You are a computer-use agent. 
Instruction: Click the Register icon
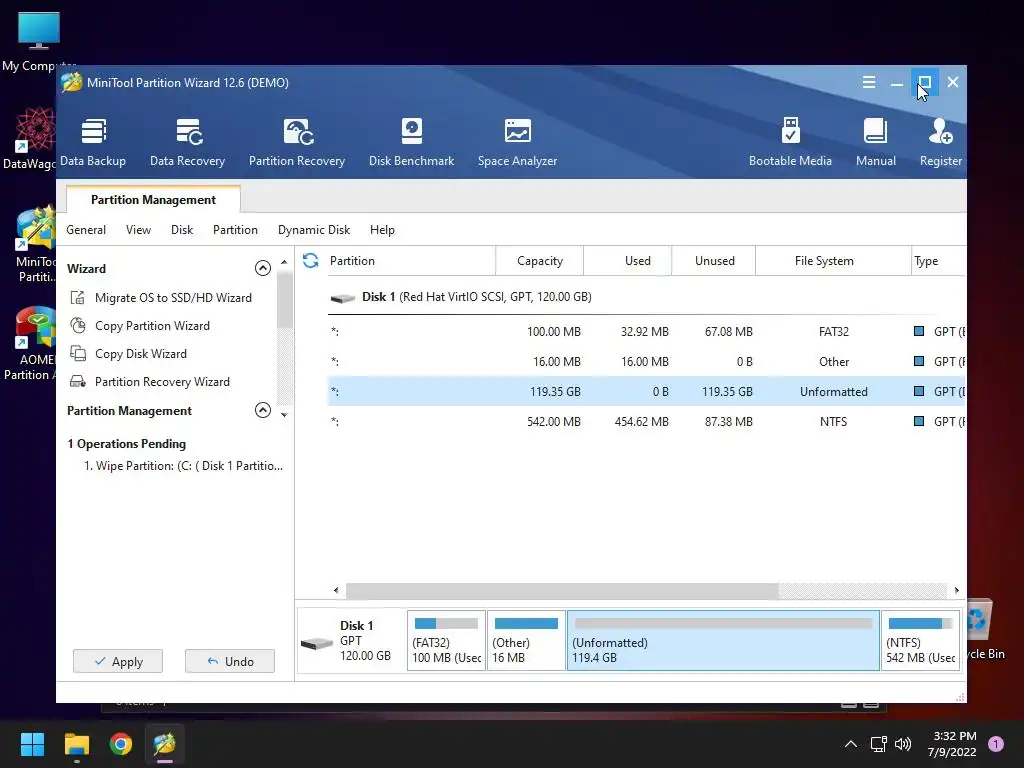pyautogui.click(x=940, y=131)
